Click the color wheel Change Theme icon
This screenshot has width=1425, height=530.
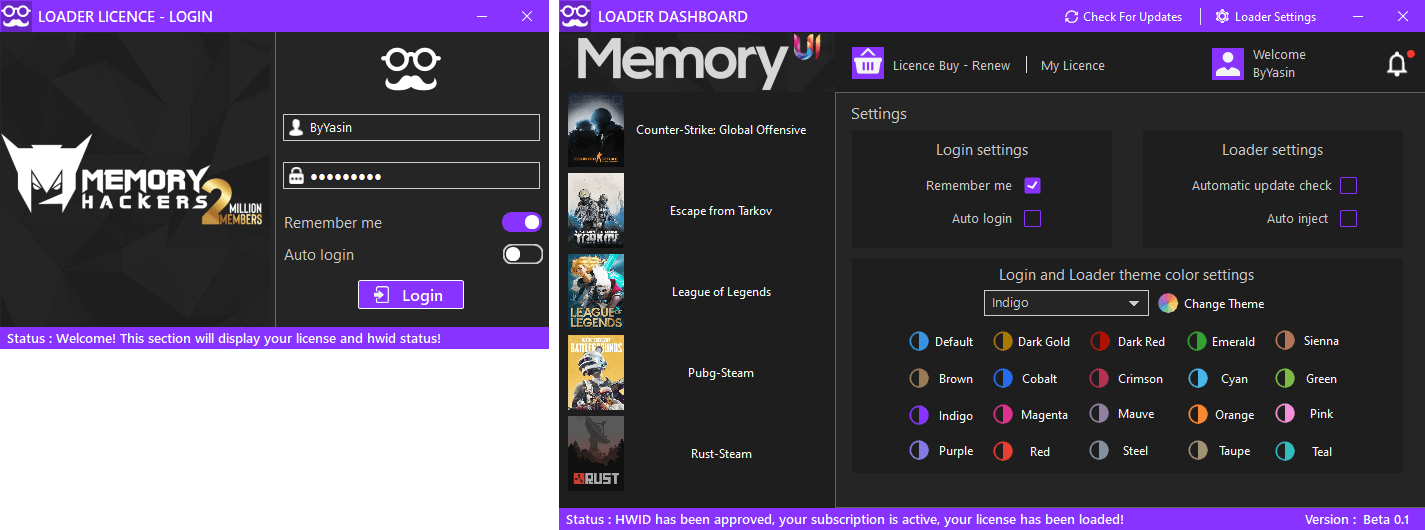(x=1167, y=303)
